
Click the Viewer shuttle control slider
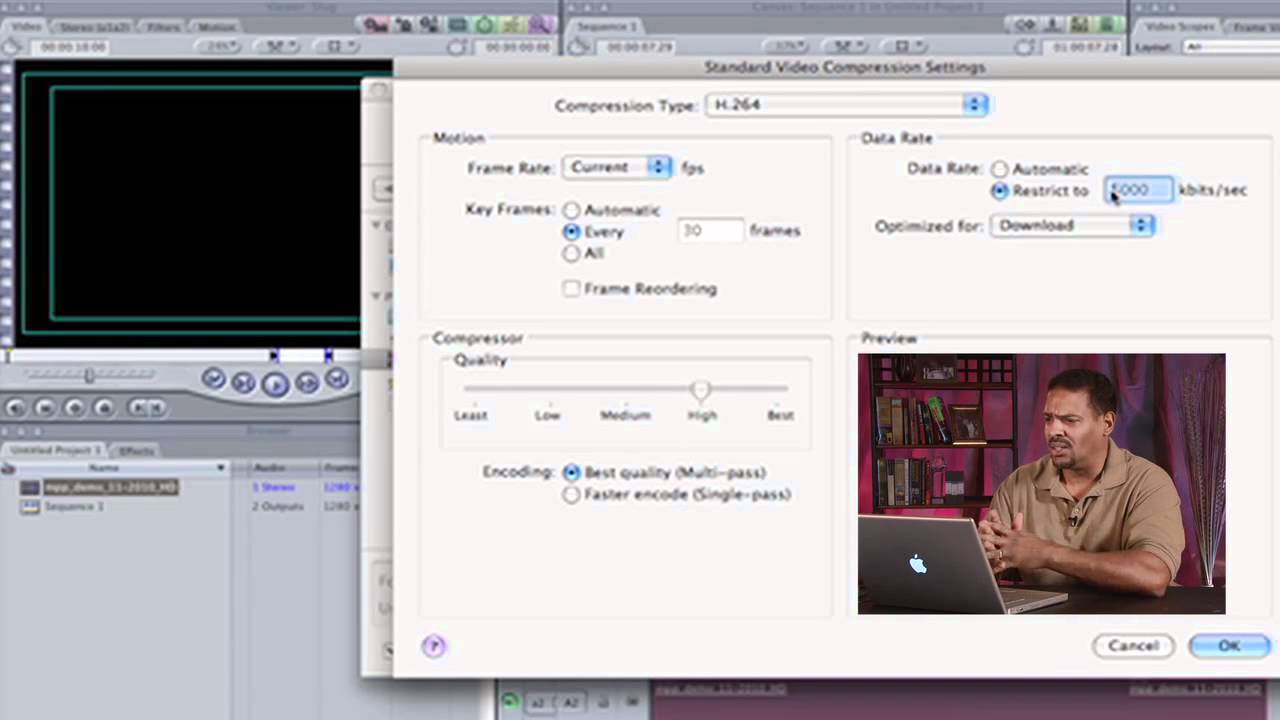pos(89,375)
